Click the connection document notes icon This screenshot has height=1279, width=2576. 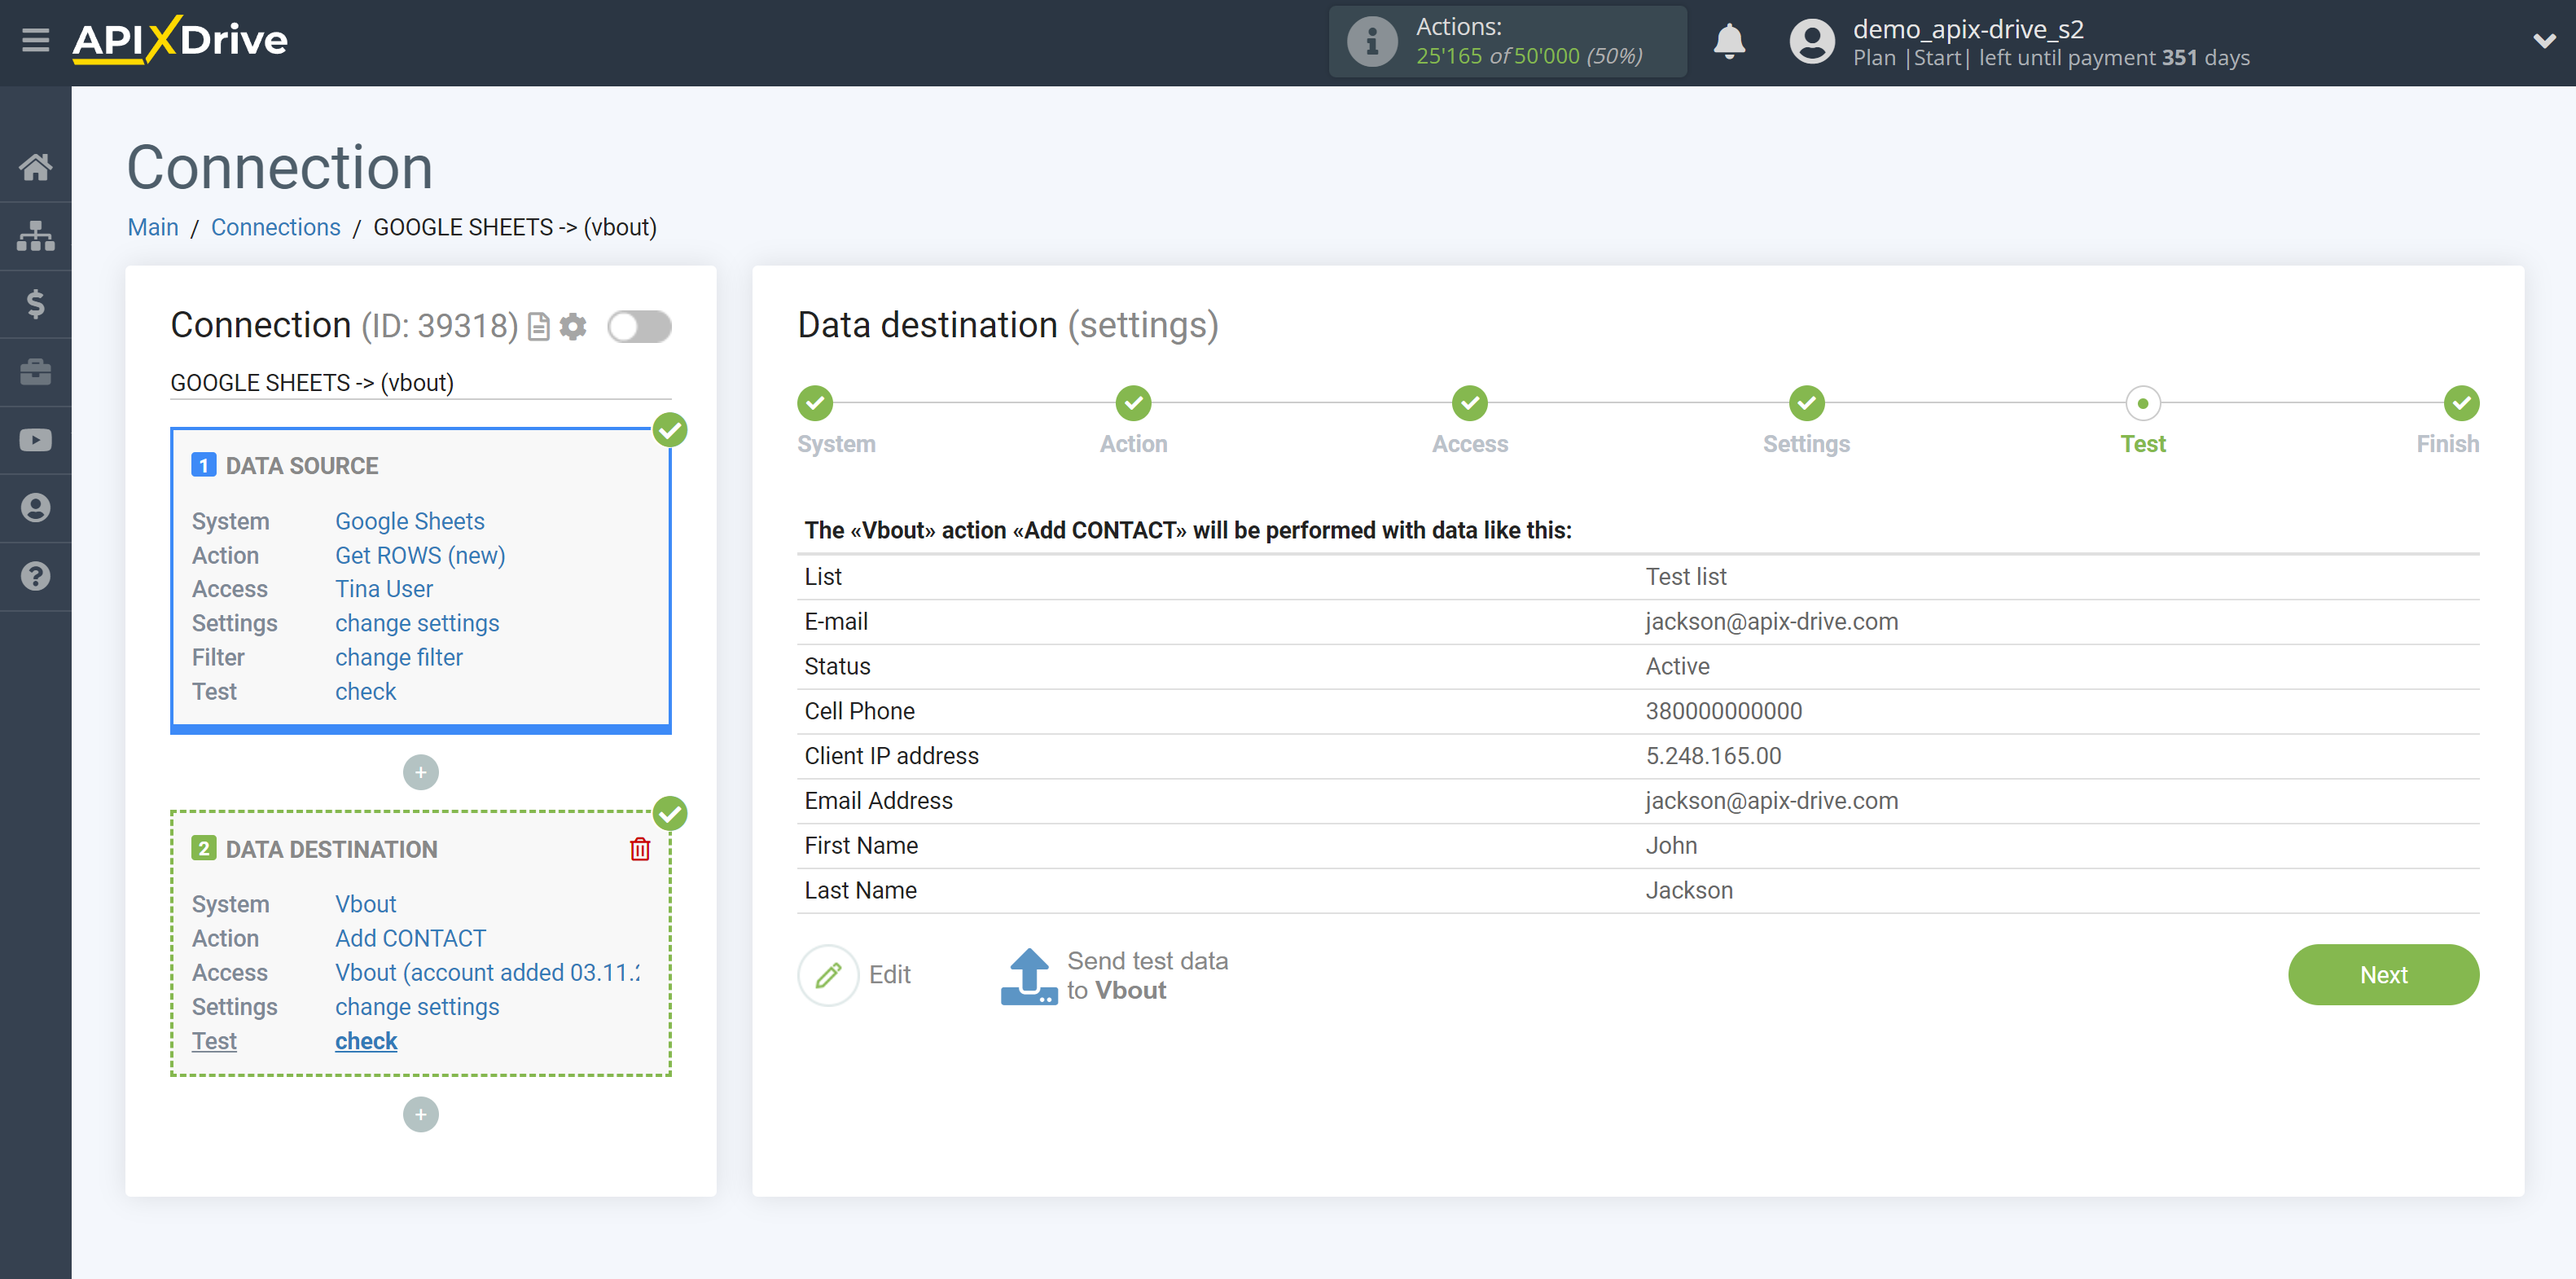[x=539, y=327]
